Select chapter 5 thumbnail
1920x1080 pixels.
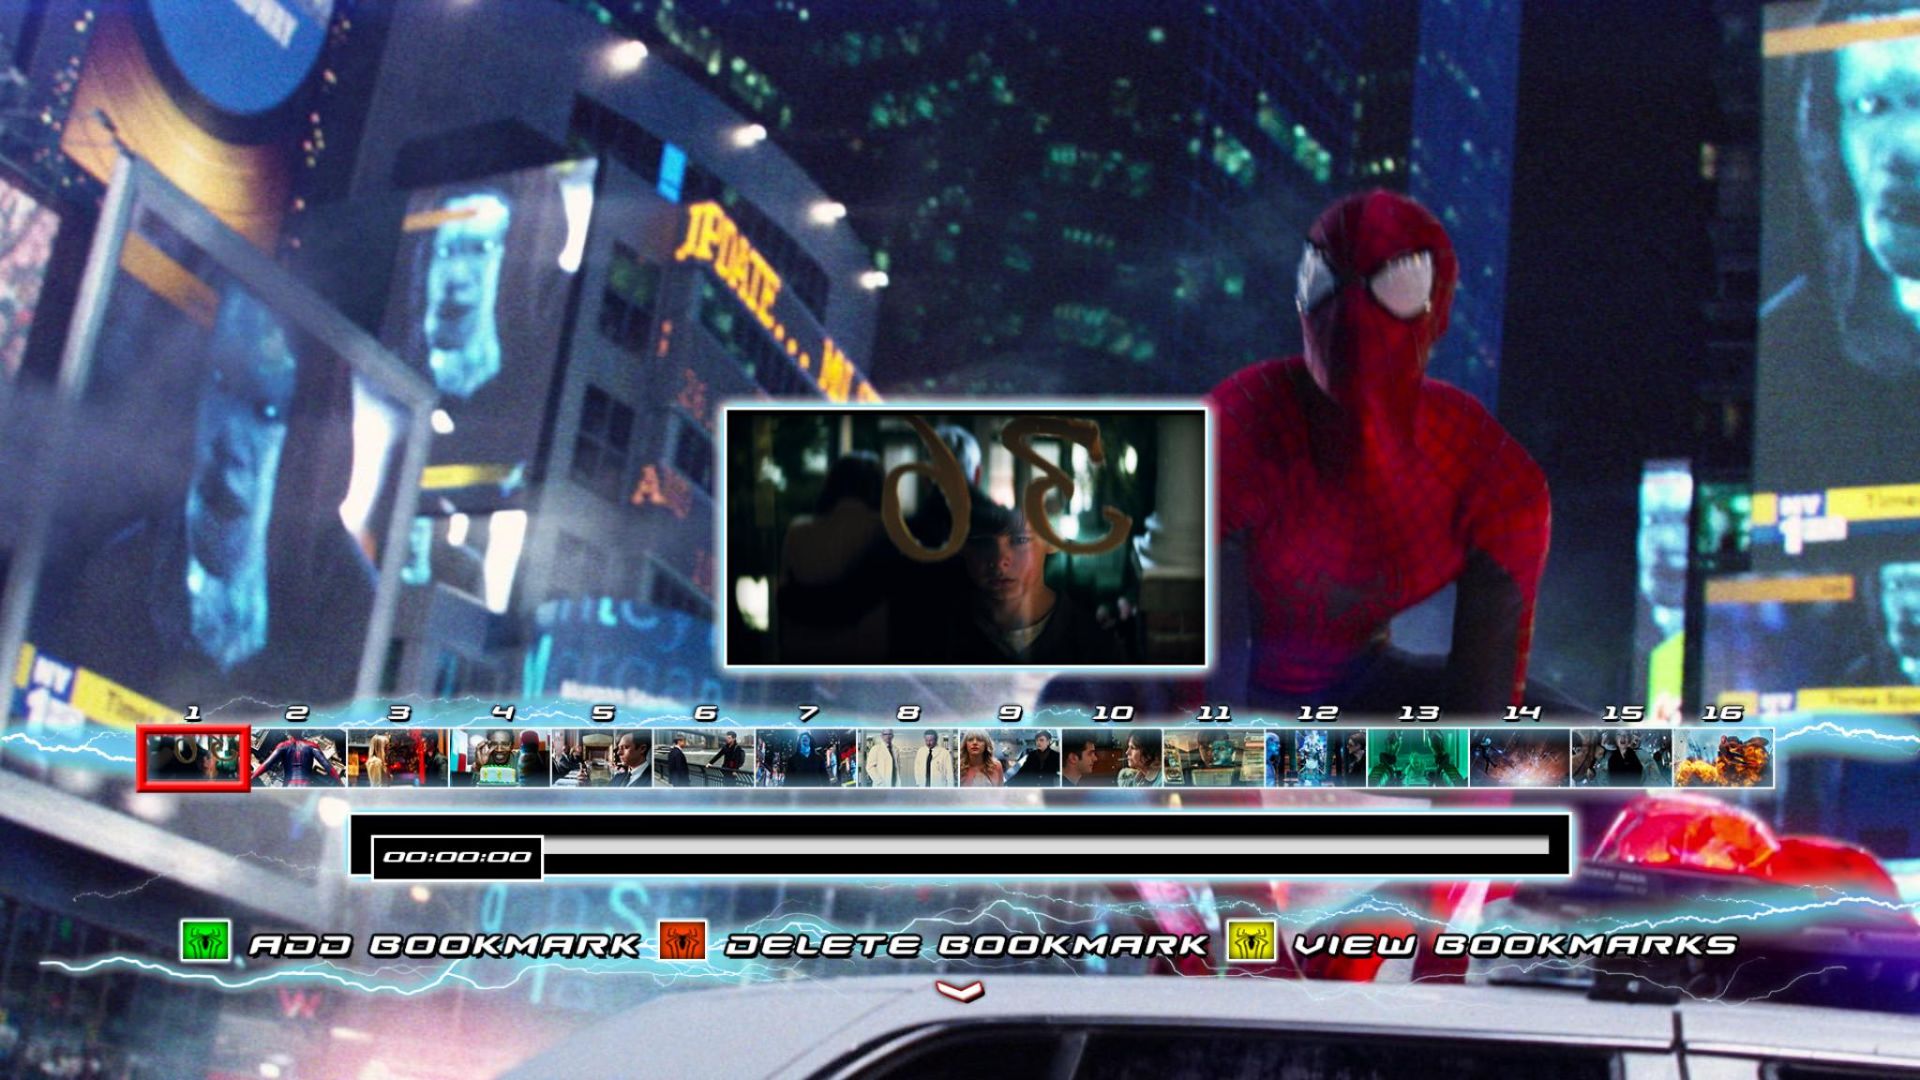click(x=602, y=758)
